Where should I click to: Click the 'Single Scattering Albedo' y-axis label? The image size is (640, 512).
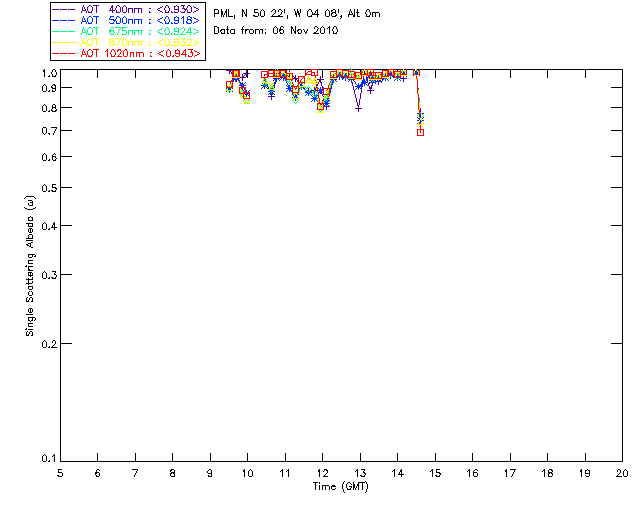pyautogui.click(x=30, y=266)
